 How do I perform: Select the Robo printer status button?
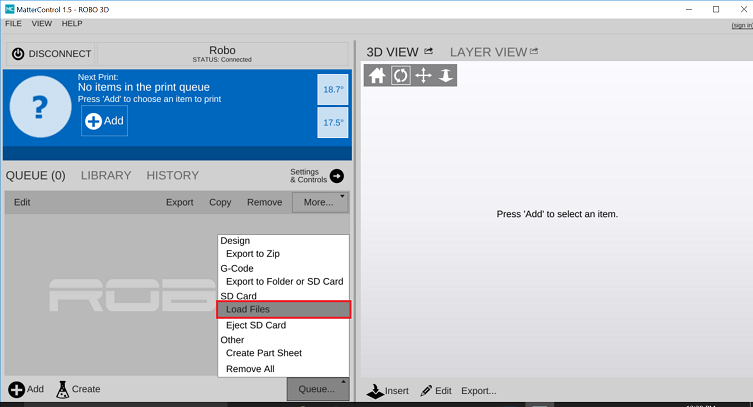click(222, 54)
